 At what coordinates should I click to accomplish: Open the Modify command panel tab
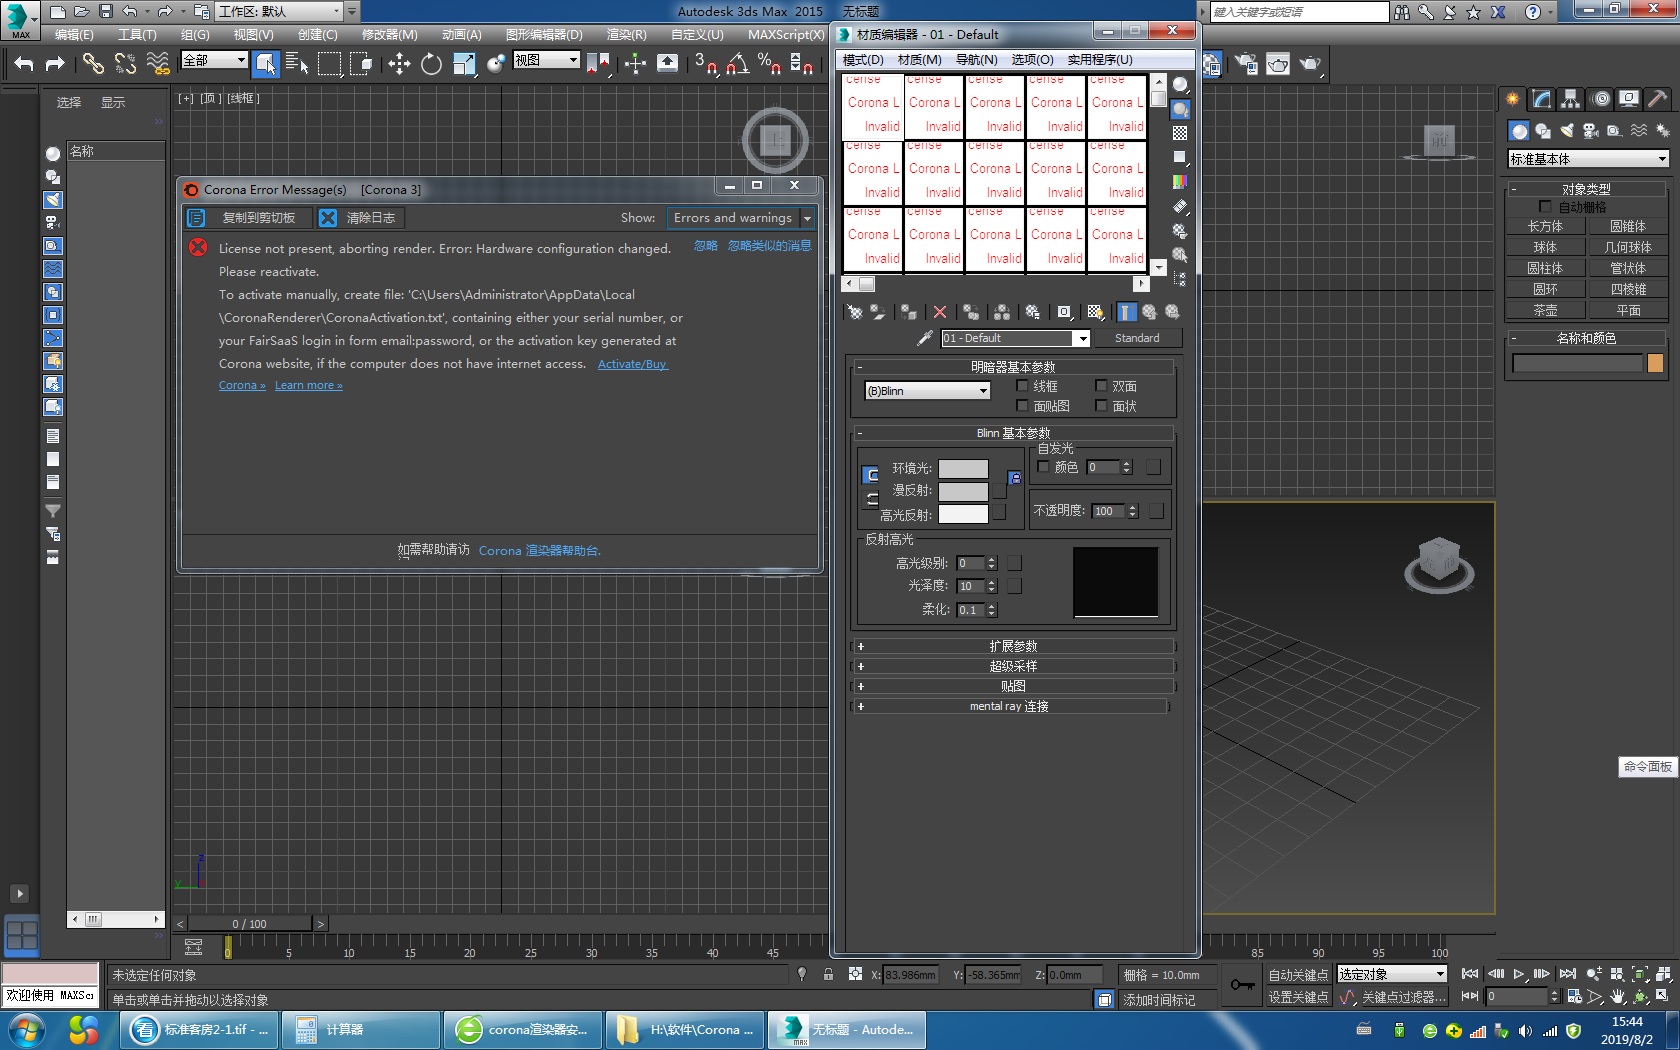(x=1542, y=98)
